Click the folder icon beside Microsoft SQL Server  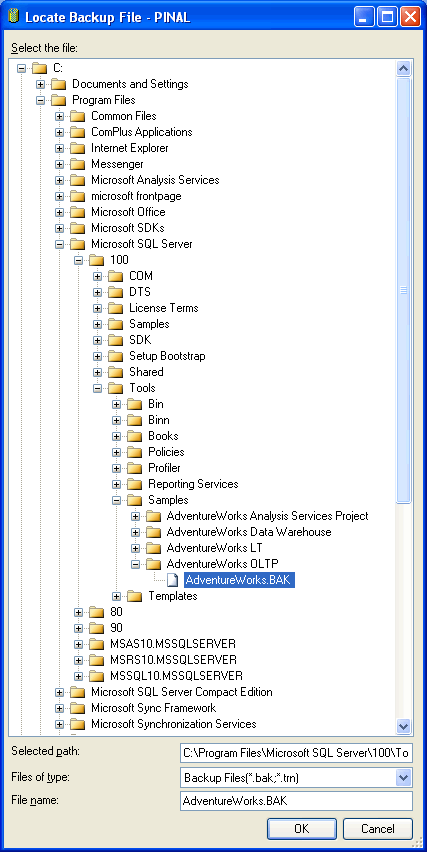pyautogui.click(x=78, y=244)
